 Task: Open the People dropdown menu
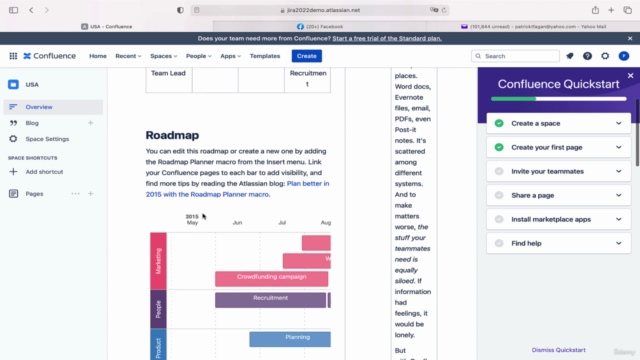click(199, 56)
